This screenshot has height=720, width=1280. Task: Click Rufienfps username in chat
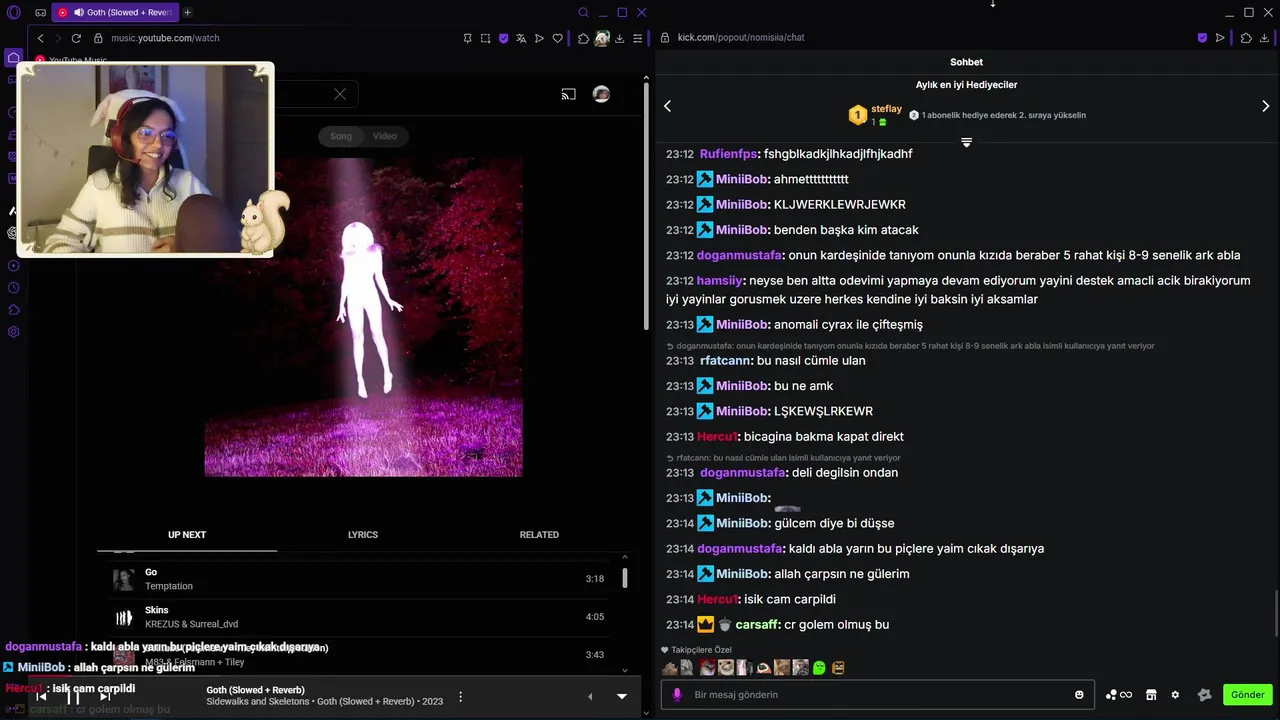(728, 154)
